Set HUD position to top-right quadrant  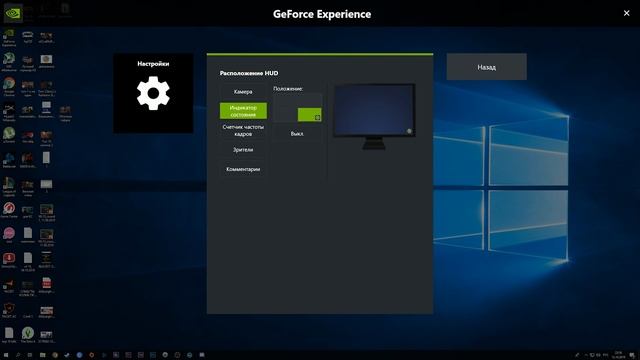tap(309, 100)
